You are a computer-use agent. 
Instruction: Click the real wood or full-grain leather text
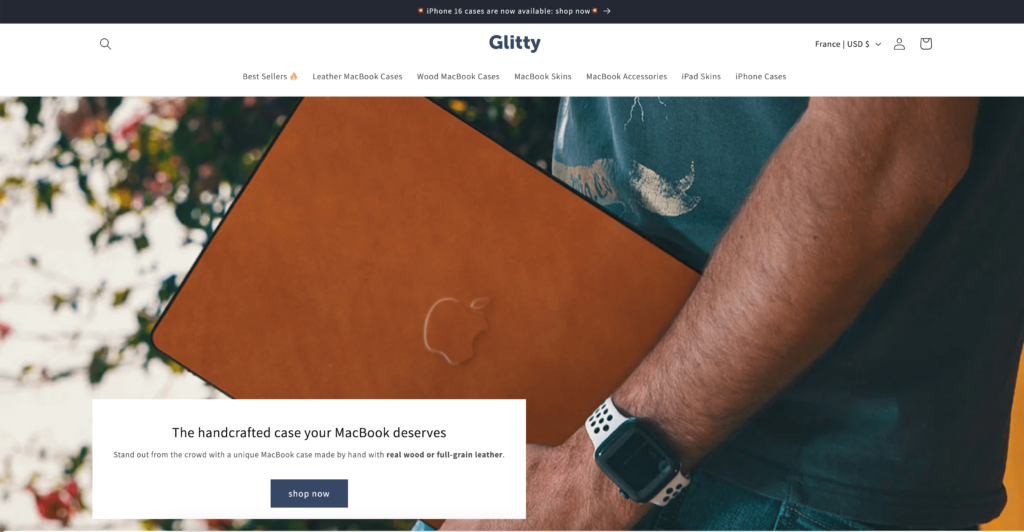[x=444, y=455]
